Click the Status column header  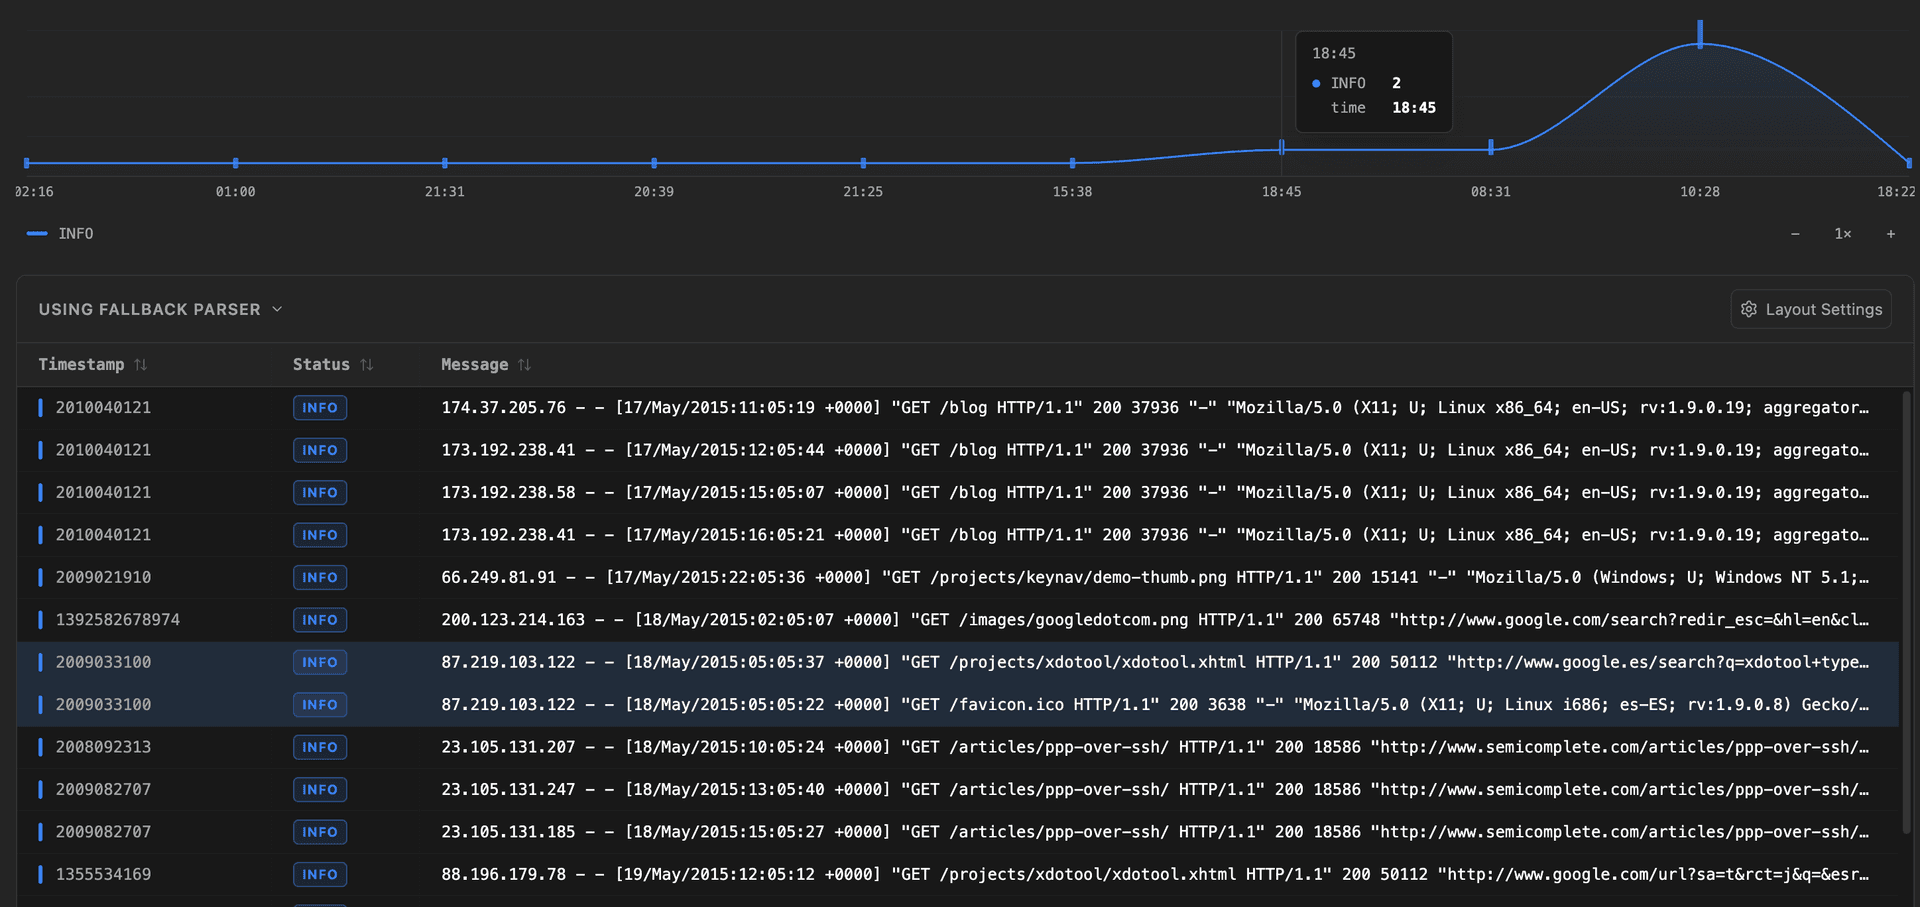coord(321,364)
